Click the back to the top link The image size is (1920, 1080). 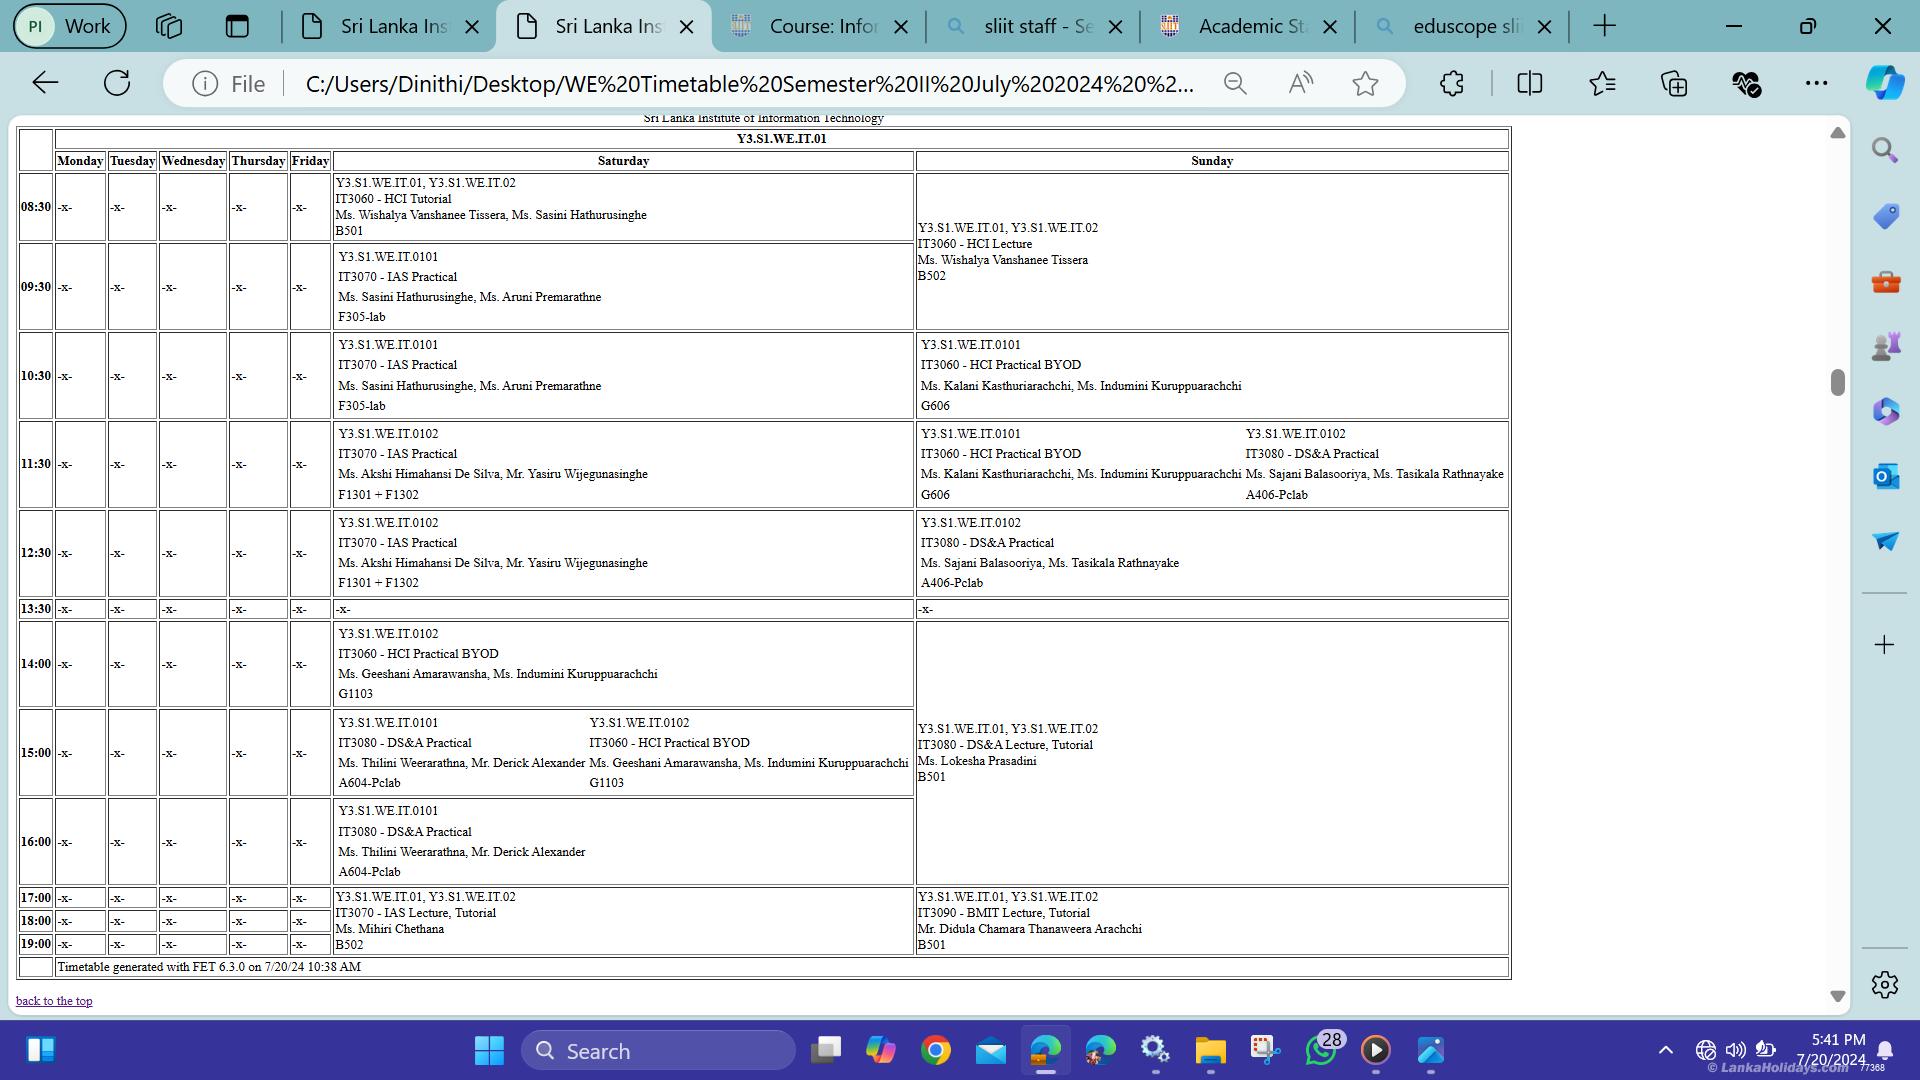[x=54, y=1001]
